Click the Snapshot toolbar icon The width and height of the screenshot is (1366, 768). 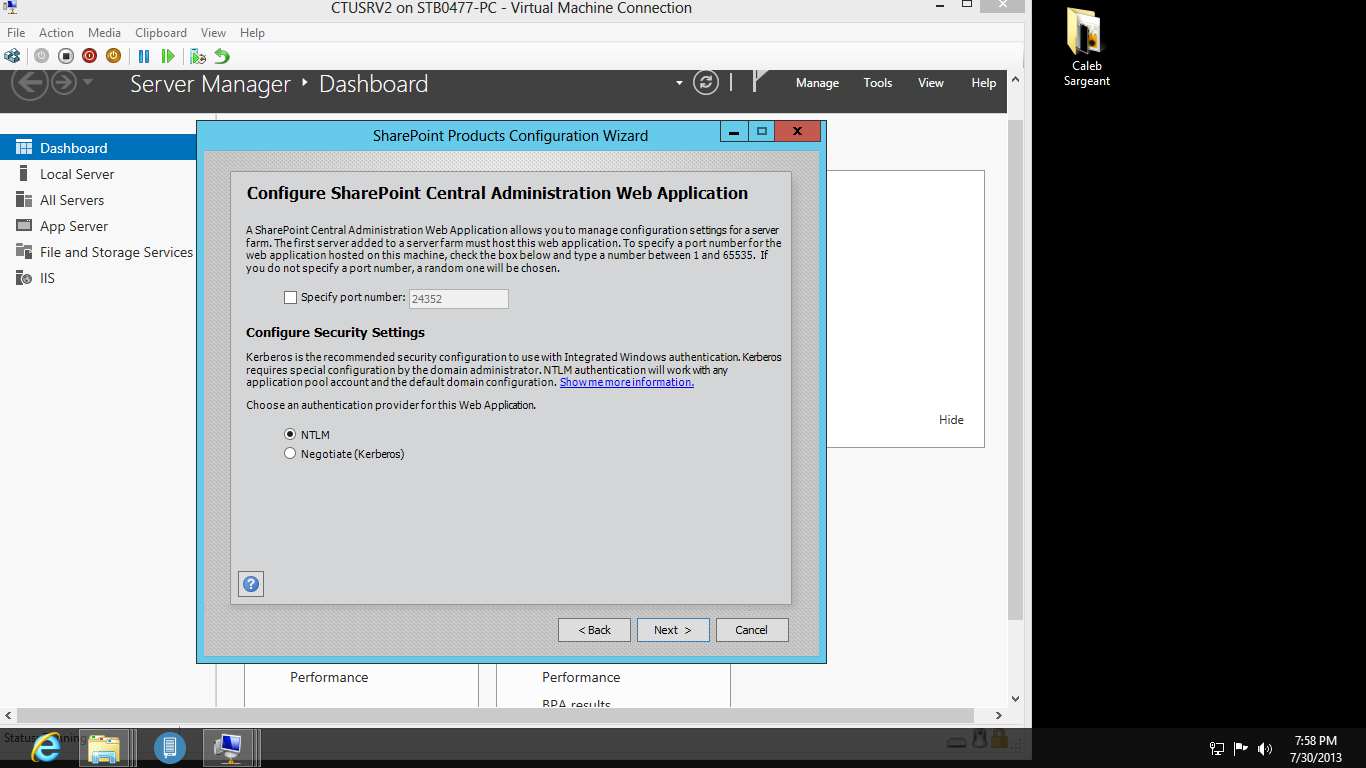point(198,56)
